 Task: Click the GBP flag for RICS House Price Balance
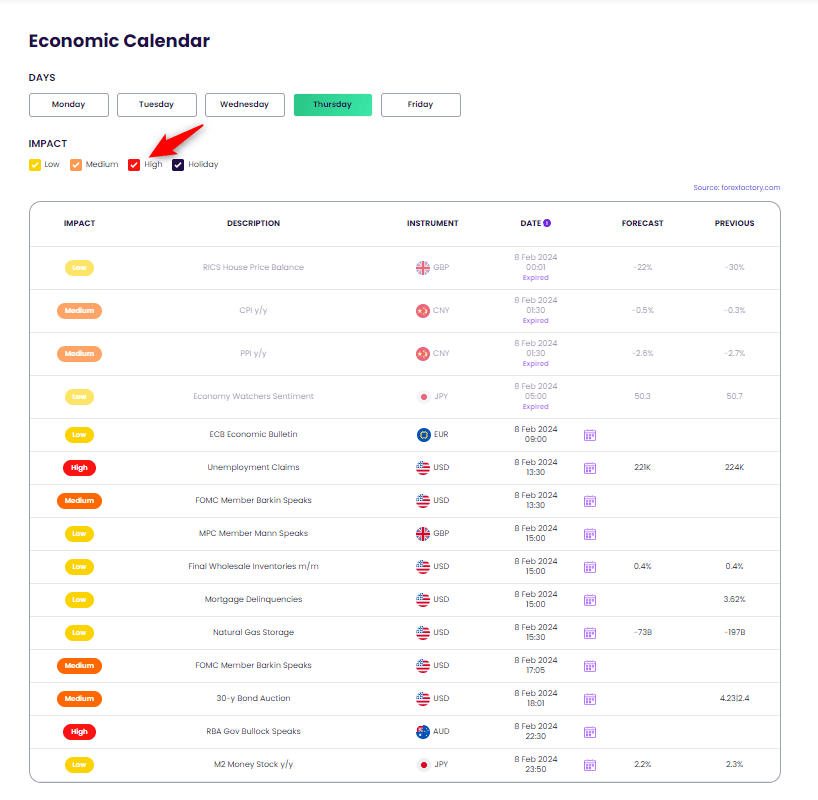point(420,268)
